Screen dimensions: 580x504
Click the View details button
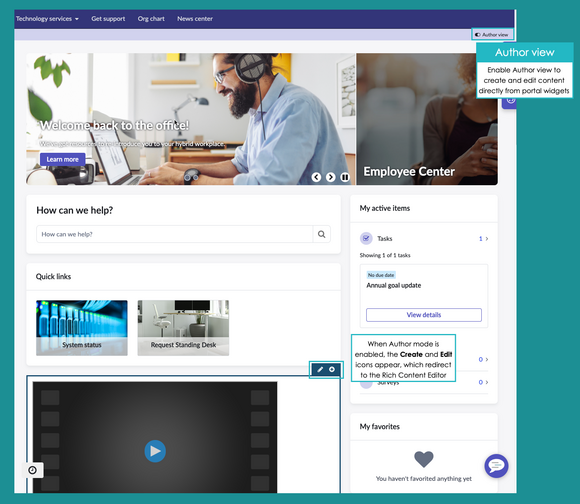(424, 315)
